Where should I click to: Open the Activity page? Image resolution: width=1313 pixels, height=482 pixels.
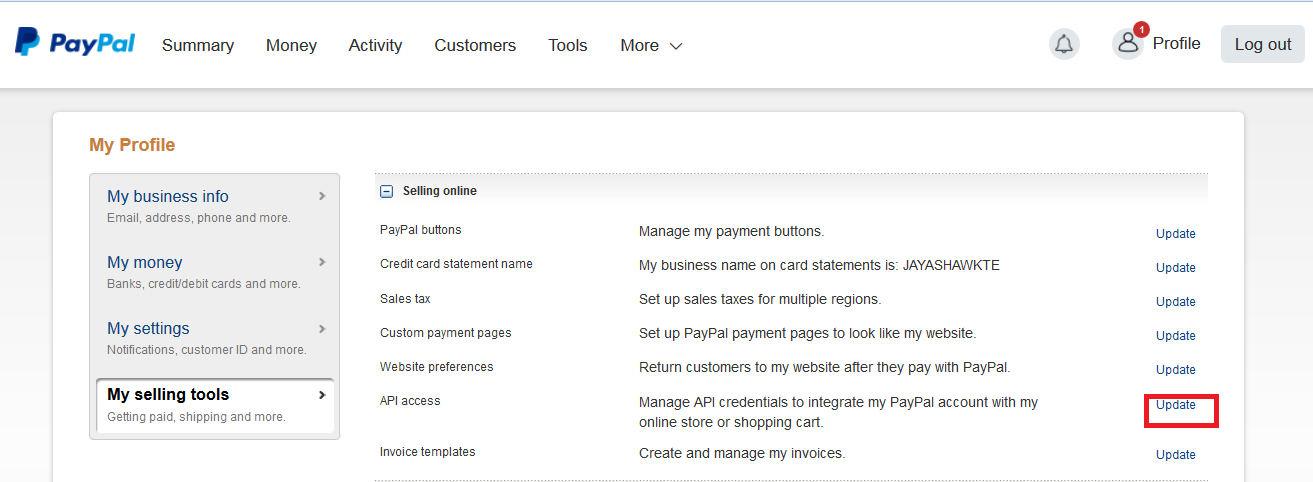(375, 45)
